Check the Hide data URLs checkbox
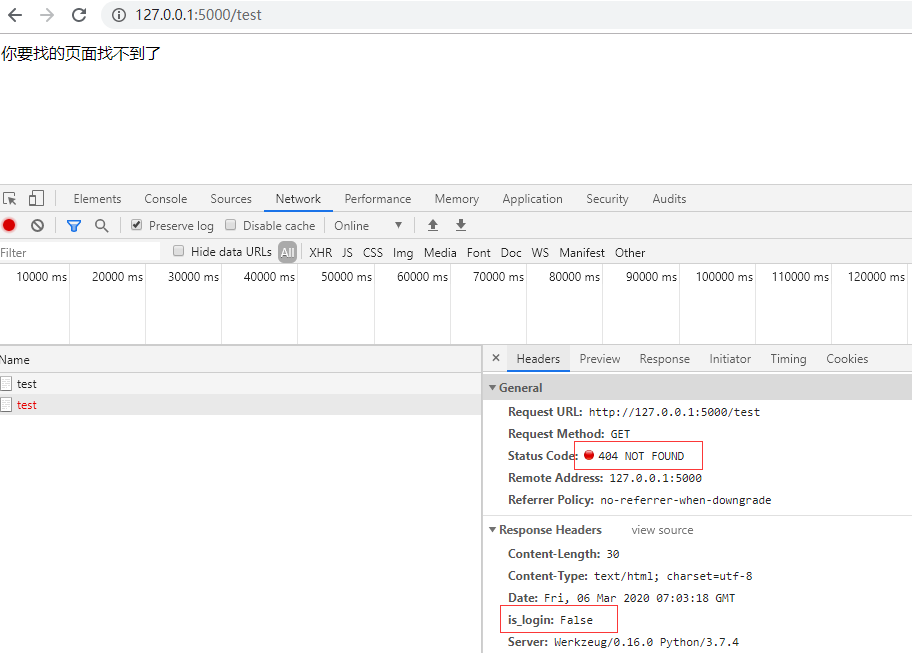Viewport: 912px width, 653px height. [179, 251]
